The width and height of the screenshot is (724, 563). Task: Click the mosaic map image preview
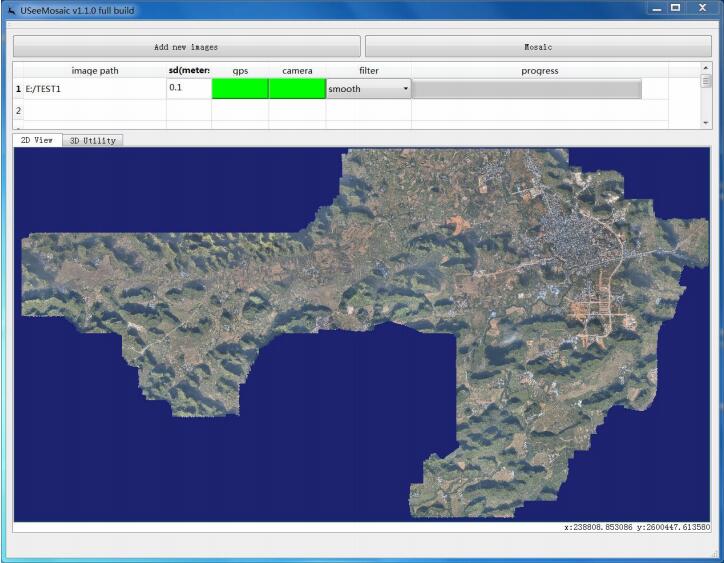362,334
